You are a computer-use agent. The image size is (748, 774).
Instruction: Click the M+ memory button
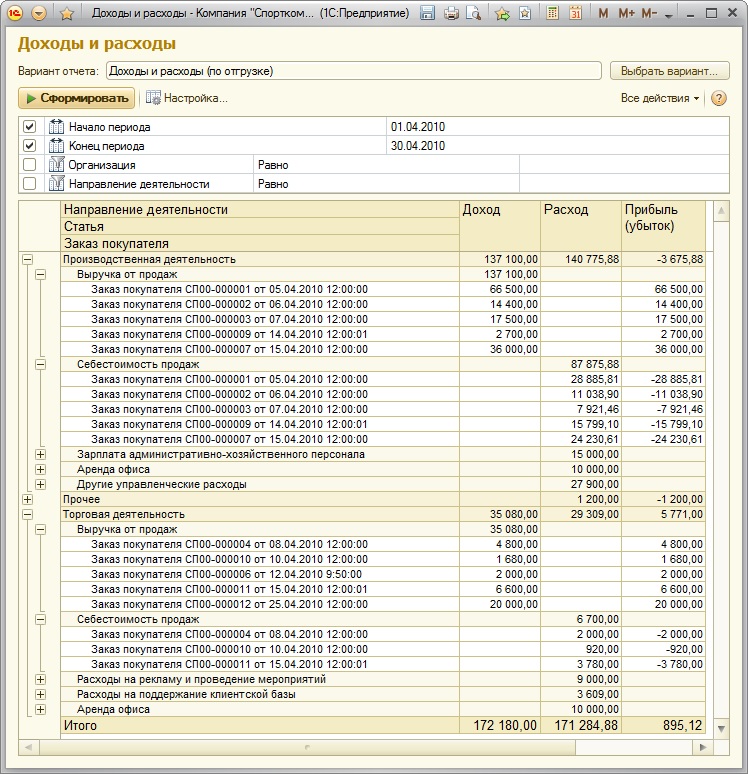(626, 14)
